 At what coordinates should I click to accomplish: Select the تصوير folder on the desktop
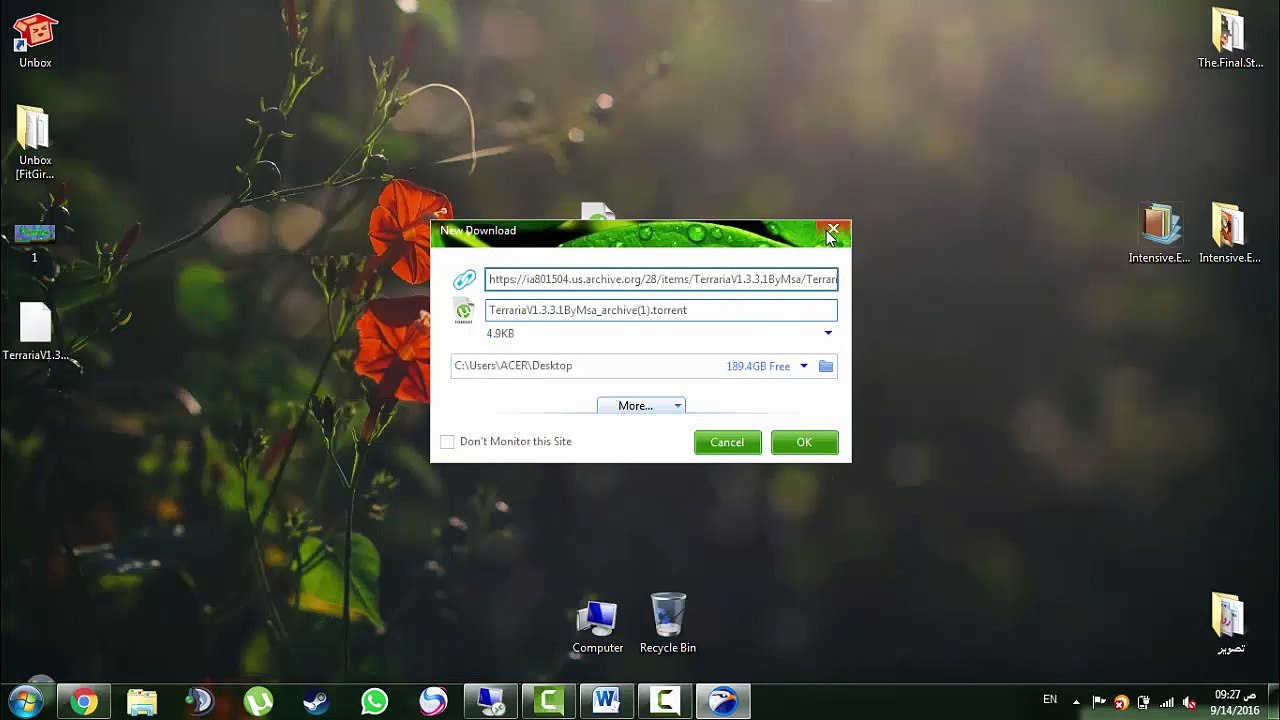click(1230, 624)
